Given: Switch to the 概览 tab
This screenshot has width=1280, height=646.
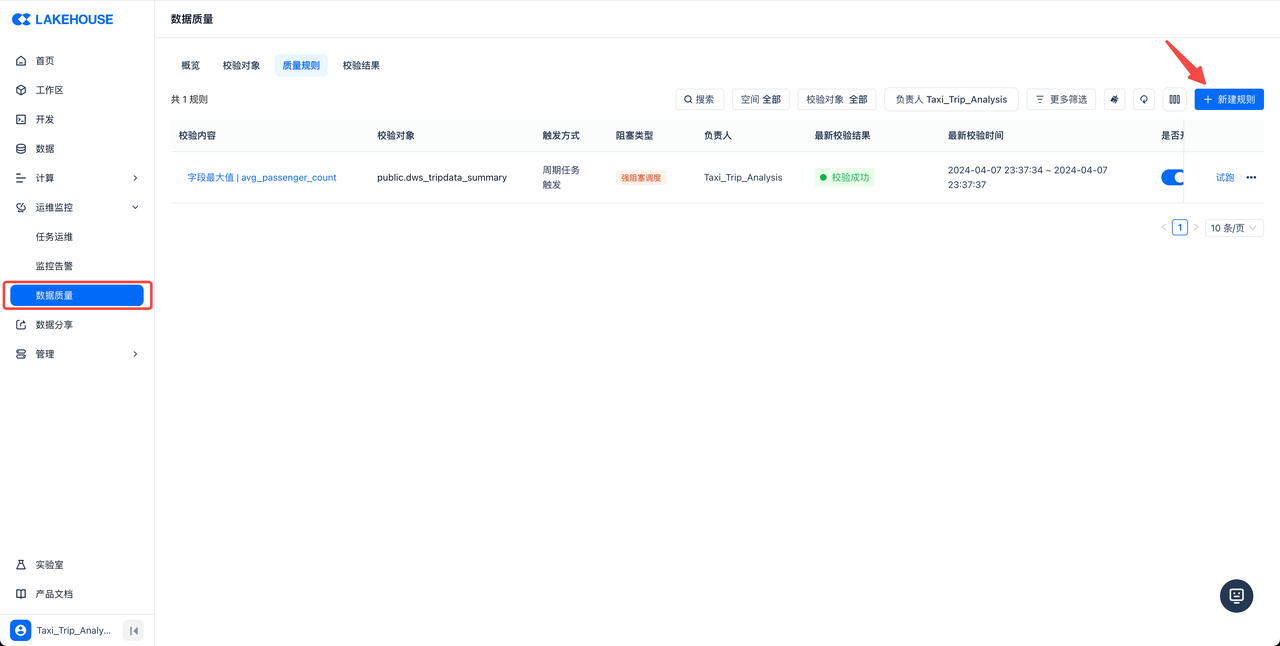Looking at the screenshot, I should click(190, 66).
